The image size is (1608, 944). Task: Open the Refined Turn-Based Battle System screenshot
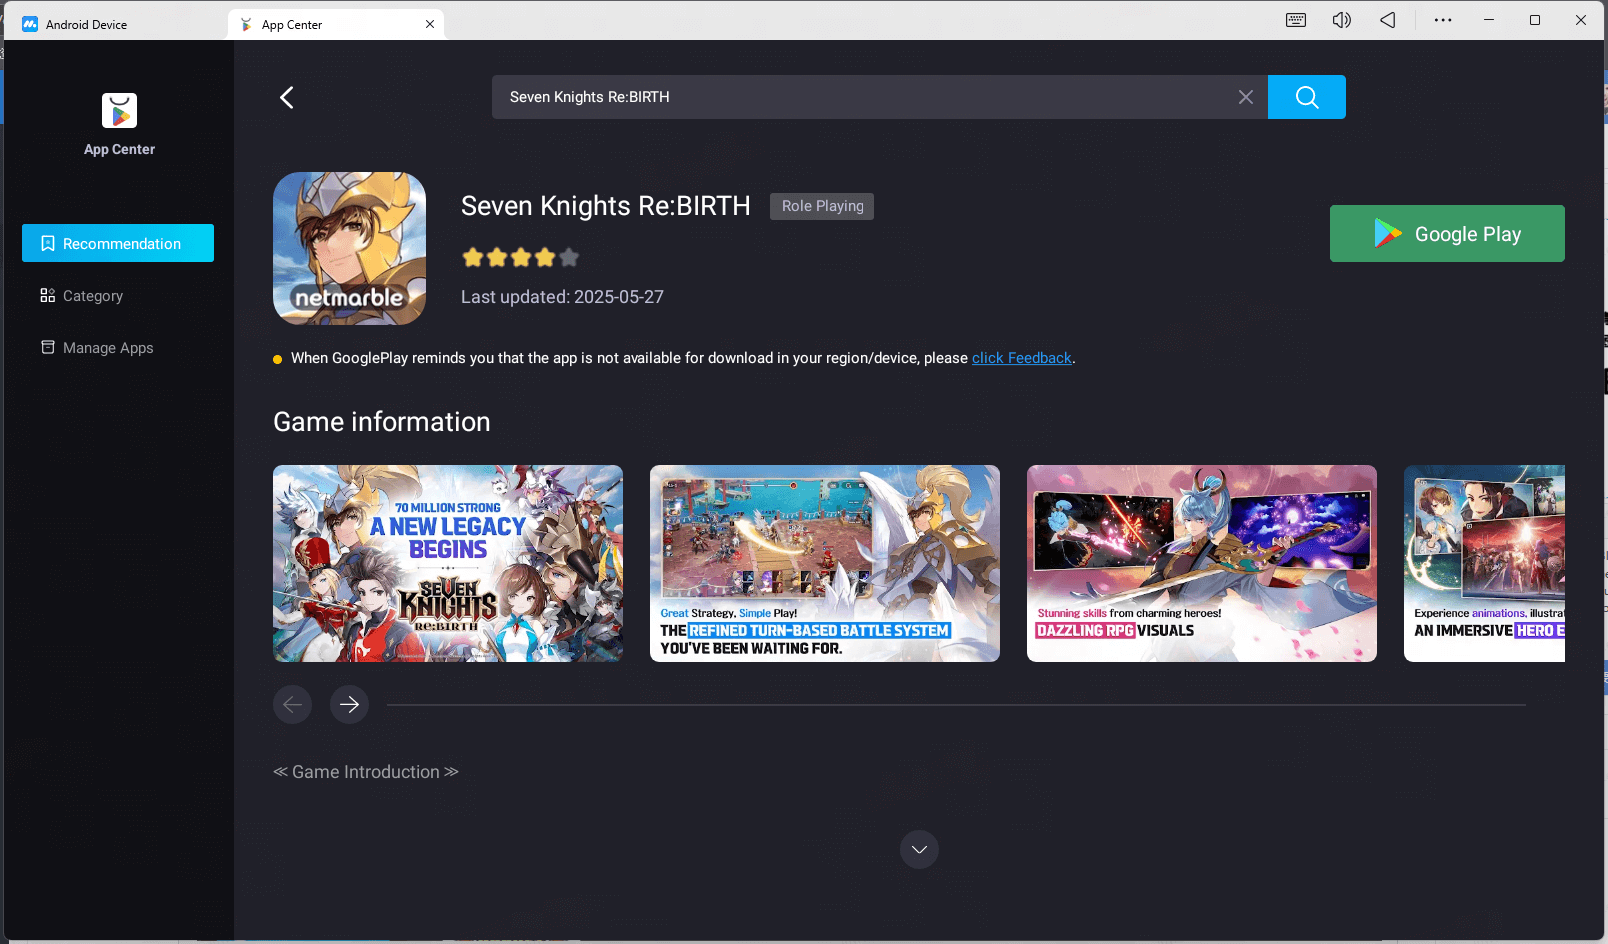[825, 563]
